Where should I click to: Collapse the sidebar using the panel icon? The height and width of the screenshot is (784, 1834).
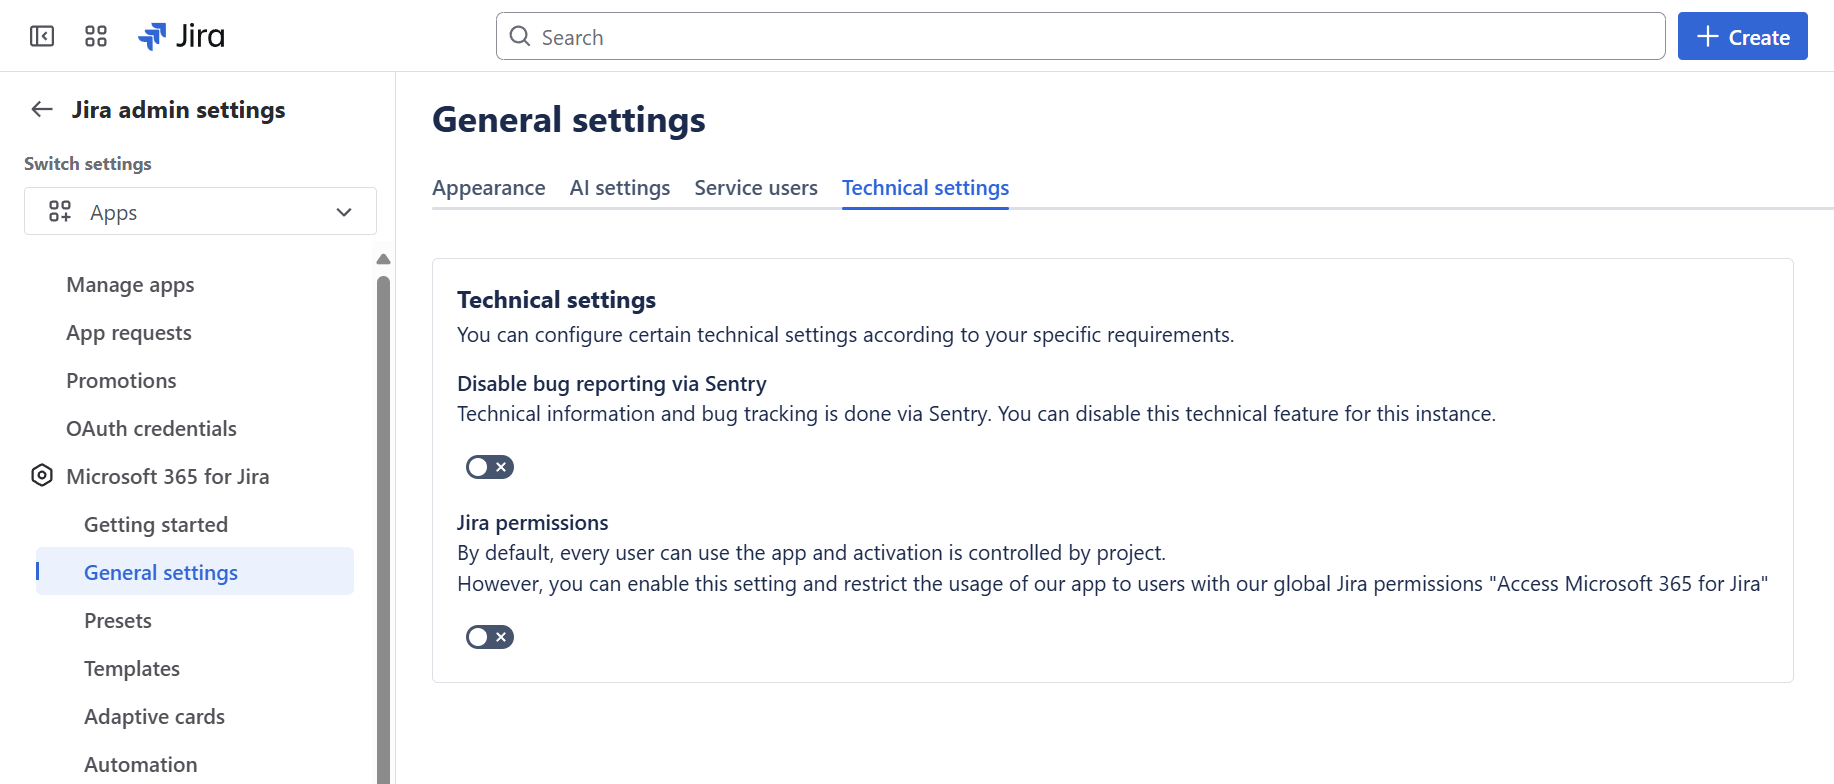[x=42, y=37]
